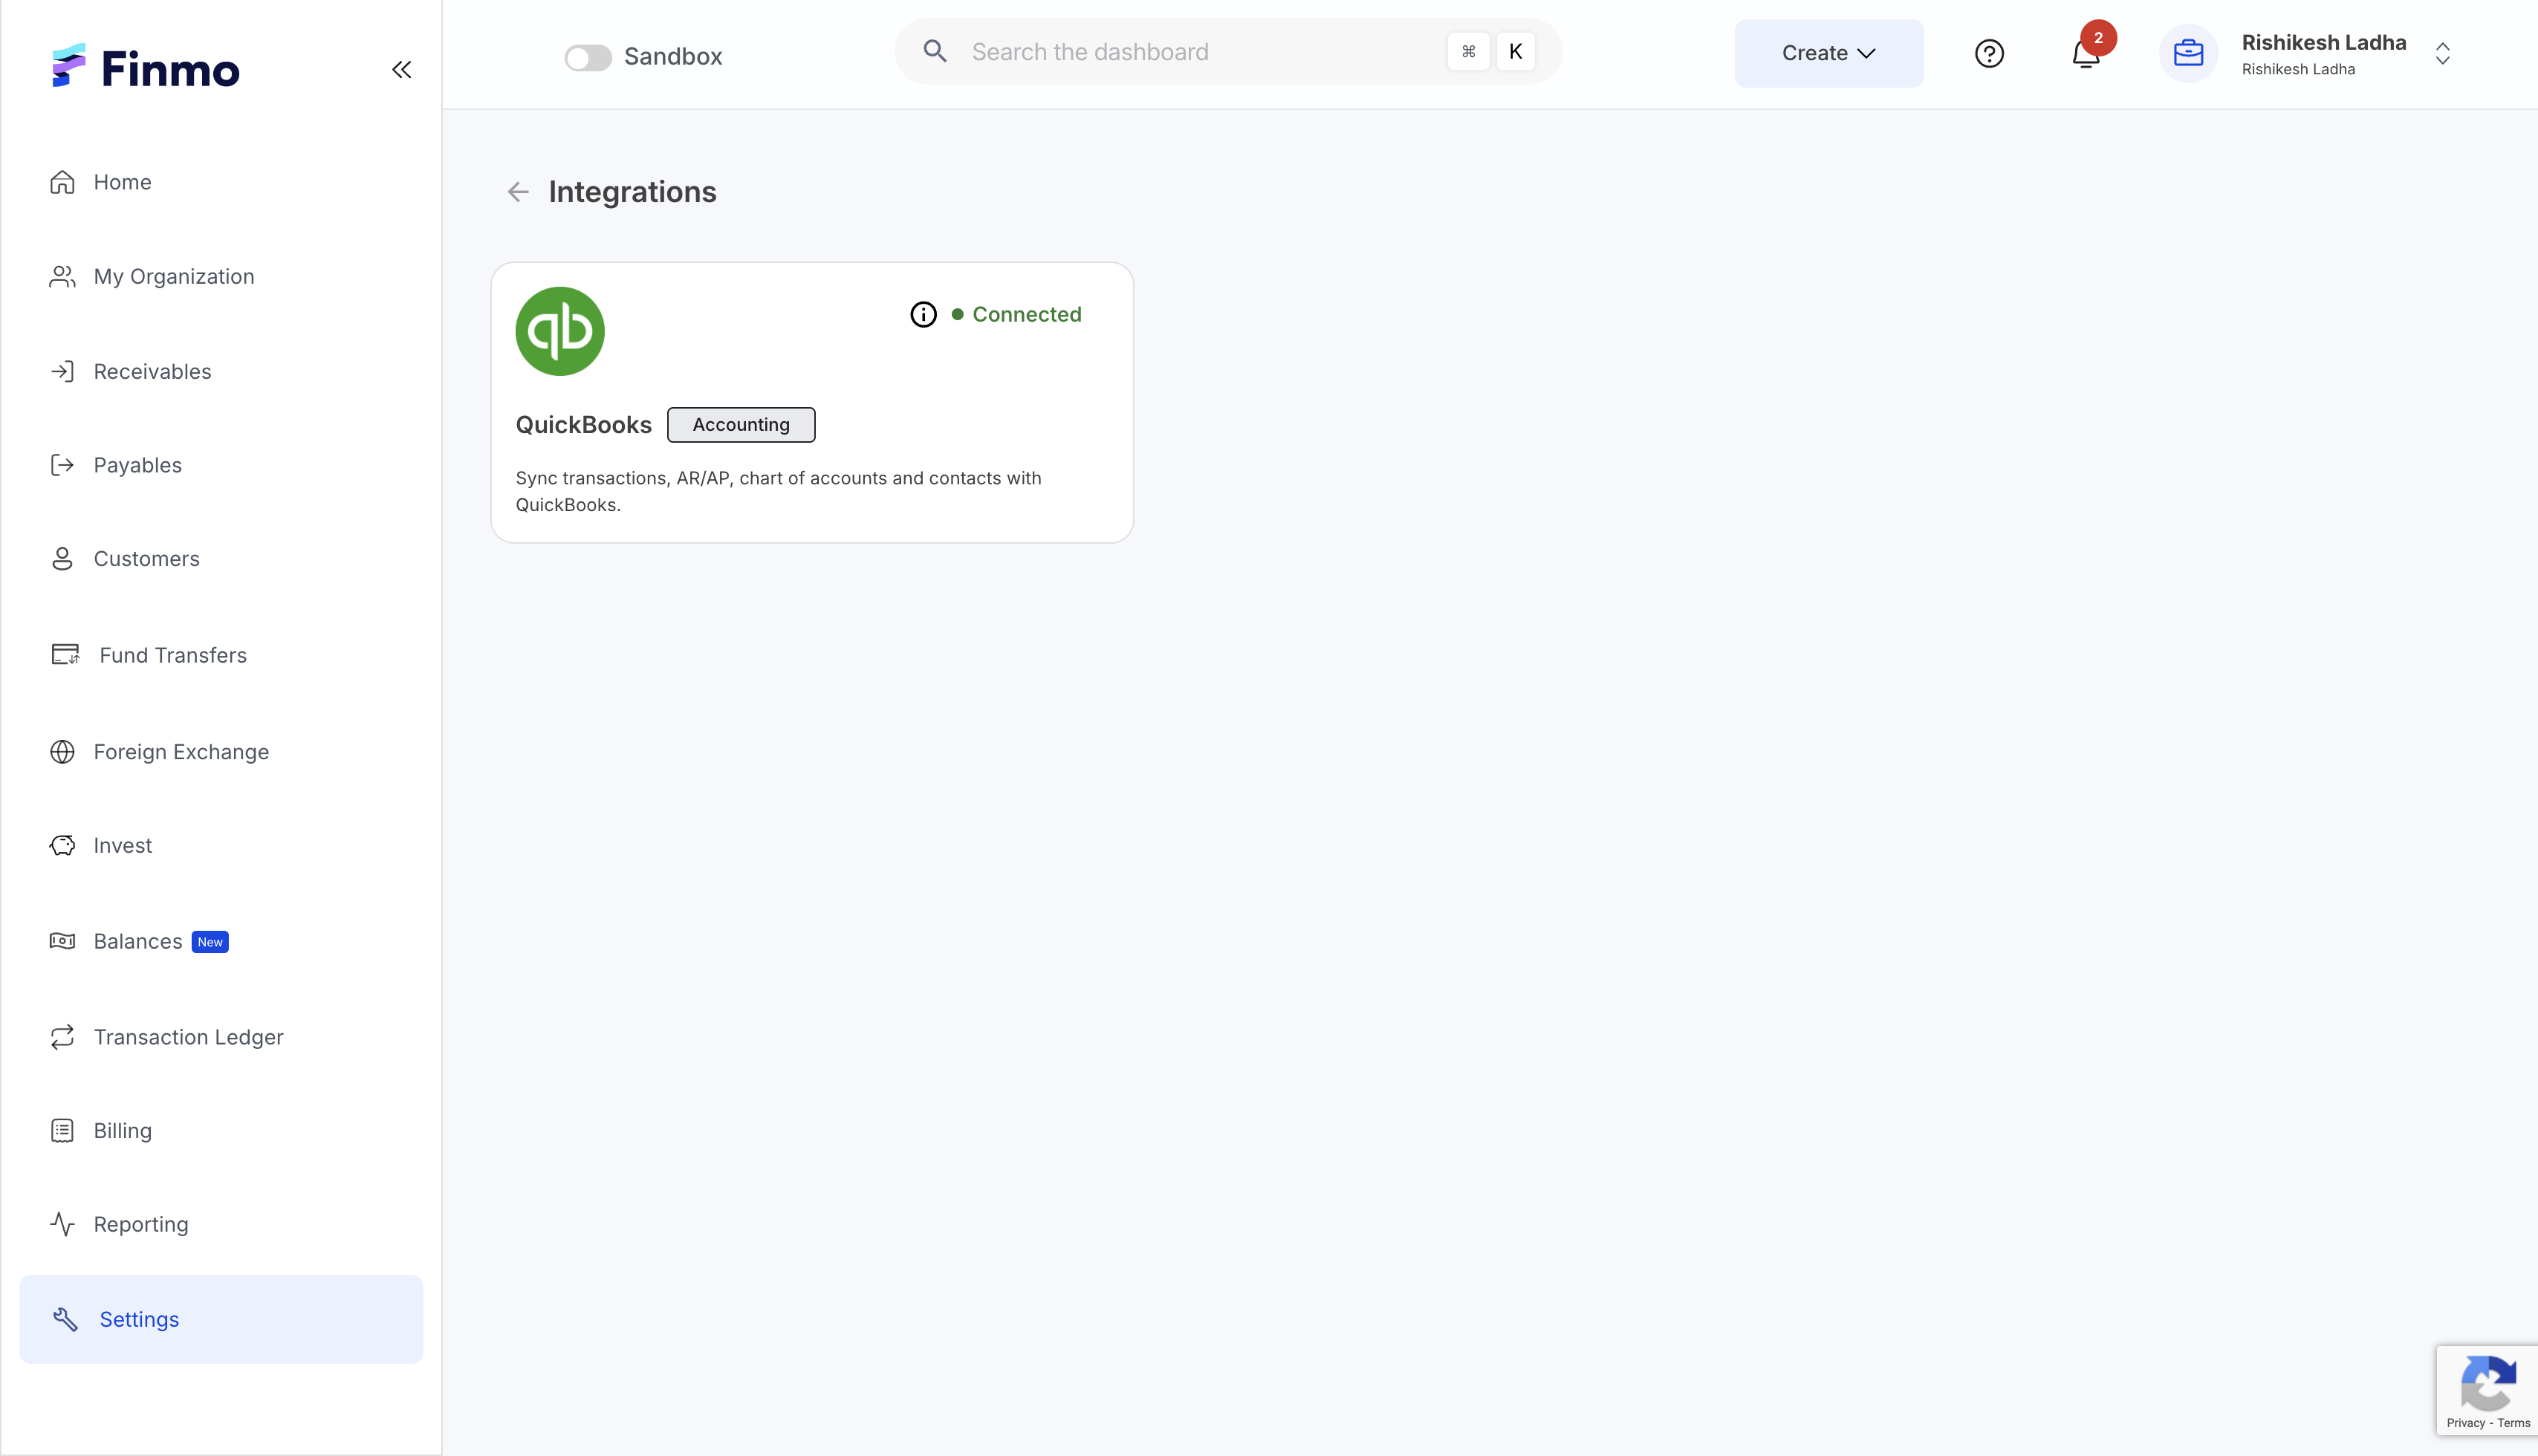Viewport: 2538px width, 1456px height.
Task: Click the Privacy link in reCAPTCHA
Action: pos(2465,1423)
